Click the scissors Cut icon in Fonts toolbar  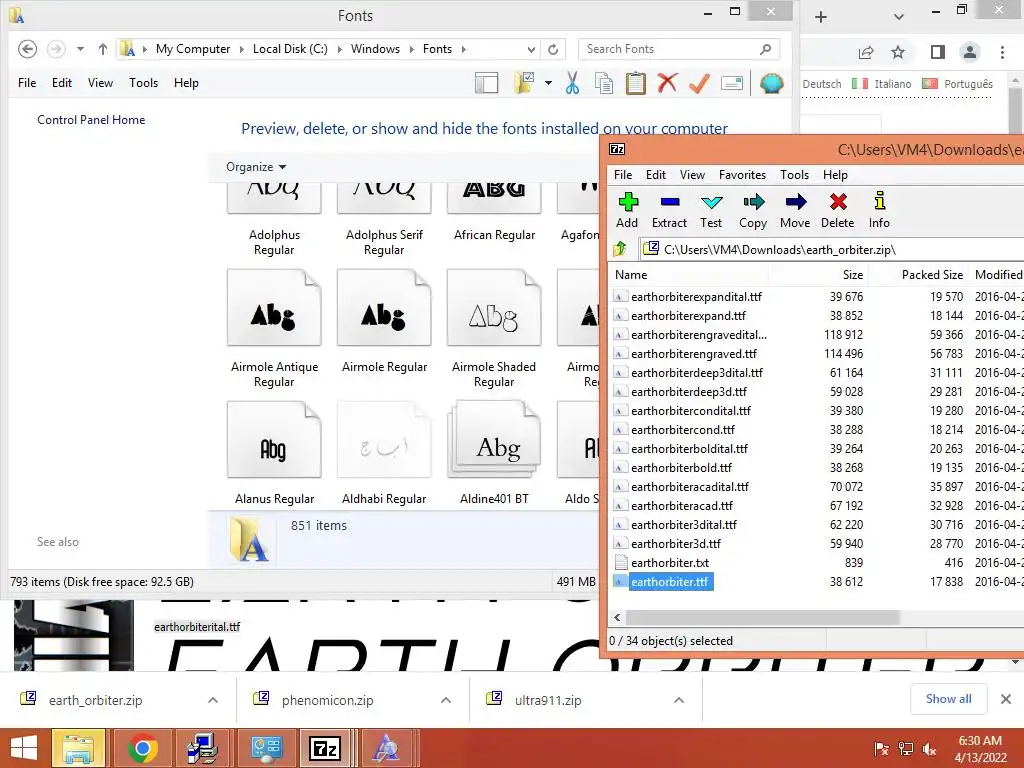pyautogui.click(x=572, y=84)
